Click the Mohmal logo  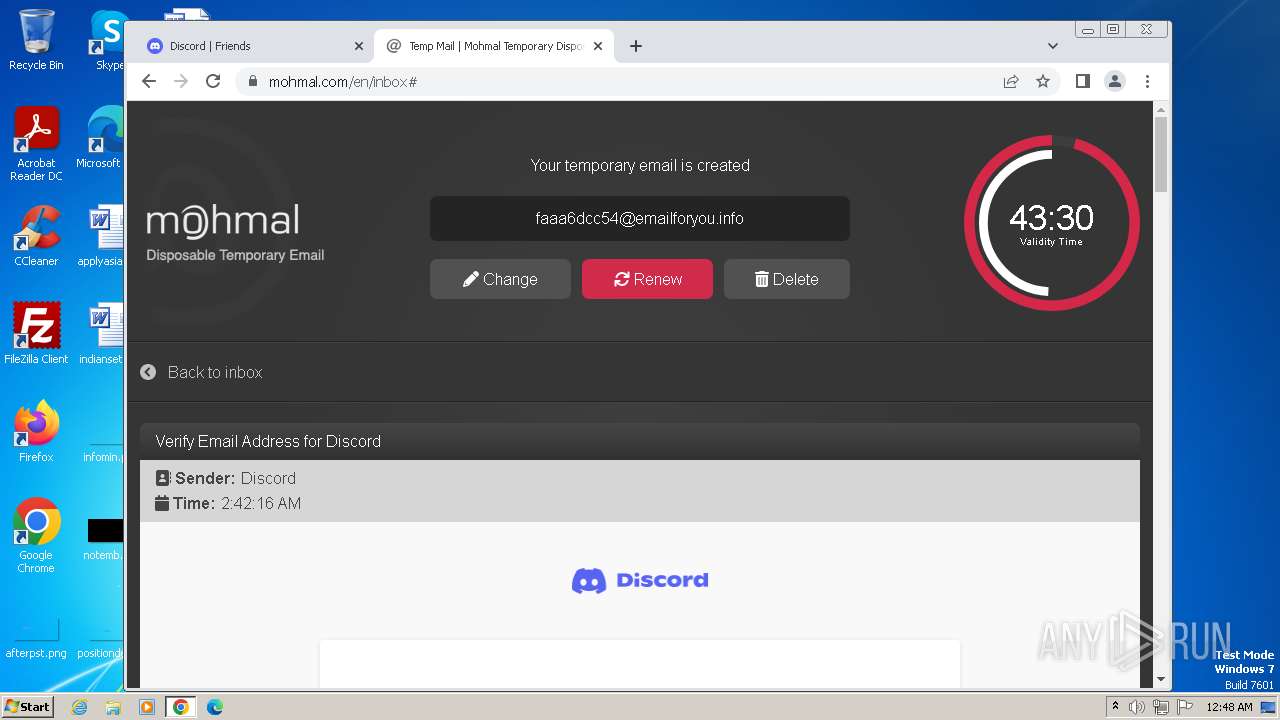tap(234, 233)
